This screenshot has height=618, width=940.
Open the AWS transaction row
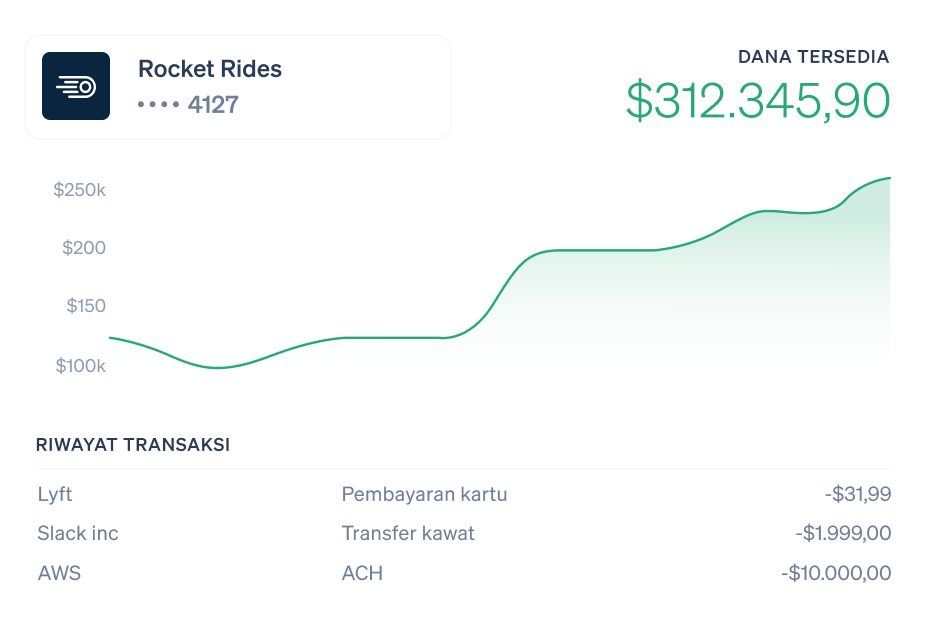(x=463, y=572)
